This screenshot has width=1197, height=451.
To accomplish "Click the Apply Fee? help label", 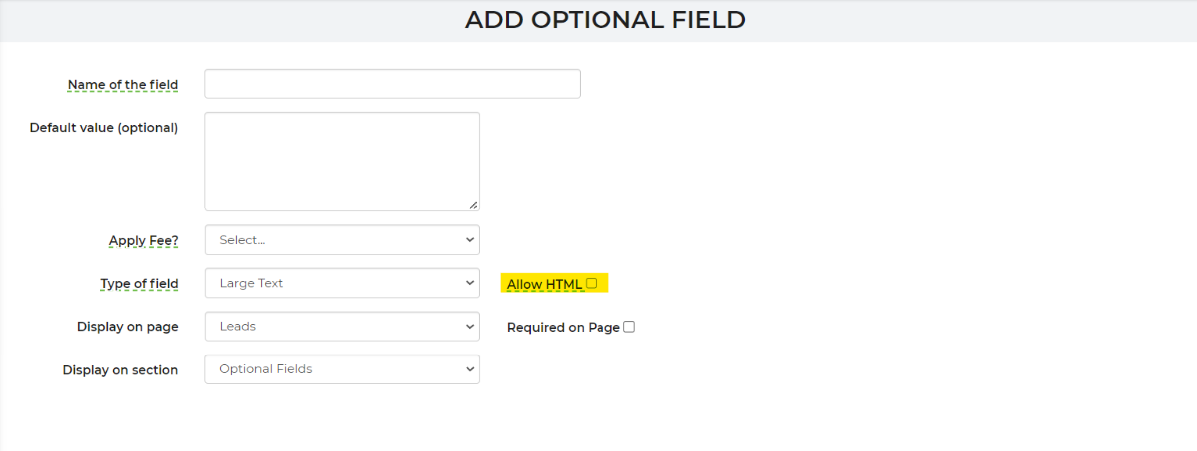I will [144, 241].
